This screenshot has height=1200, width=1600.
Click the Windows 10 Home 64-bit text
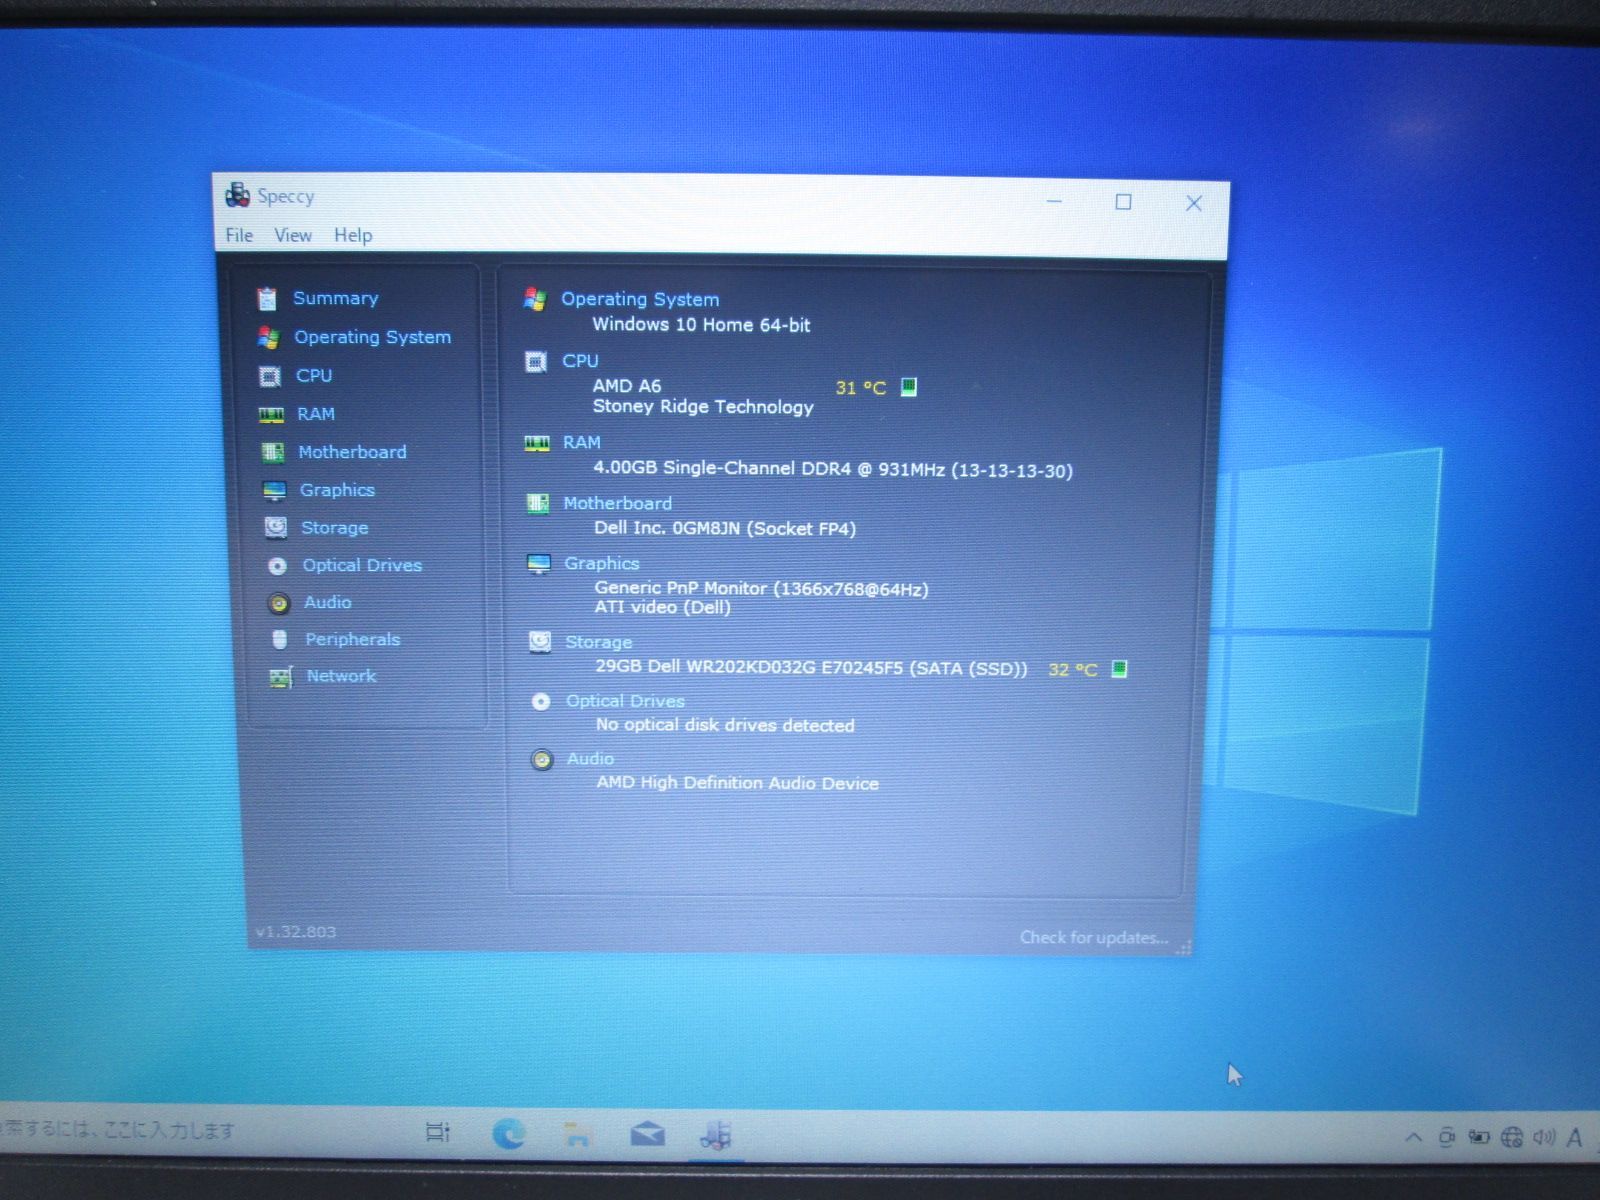click(701, 325)
